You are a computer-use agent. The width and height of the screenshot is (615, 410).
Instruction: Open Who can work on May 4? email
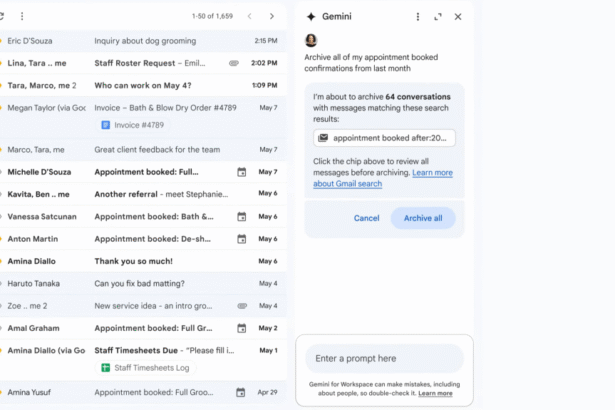point(143,86)
